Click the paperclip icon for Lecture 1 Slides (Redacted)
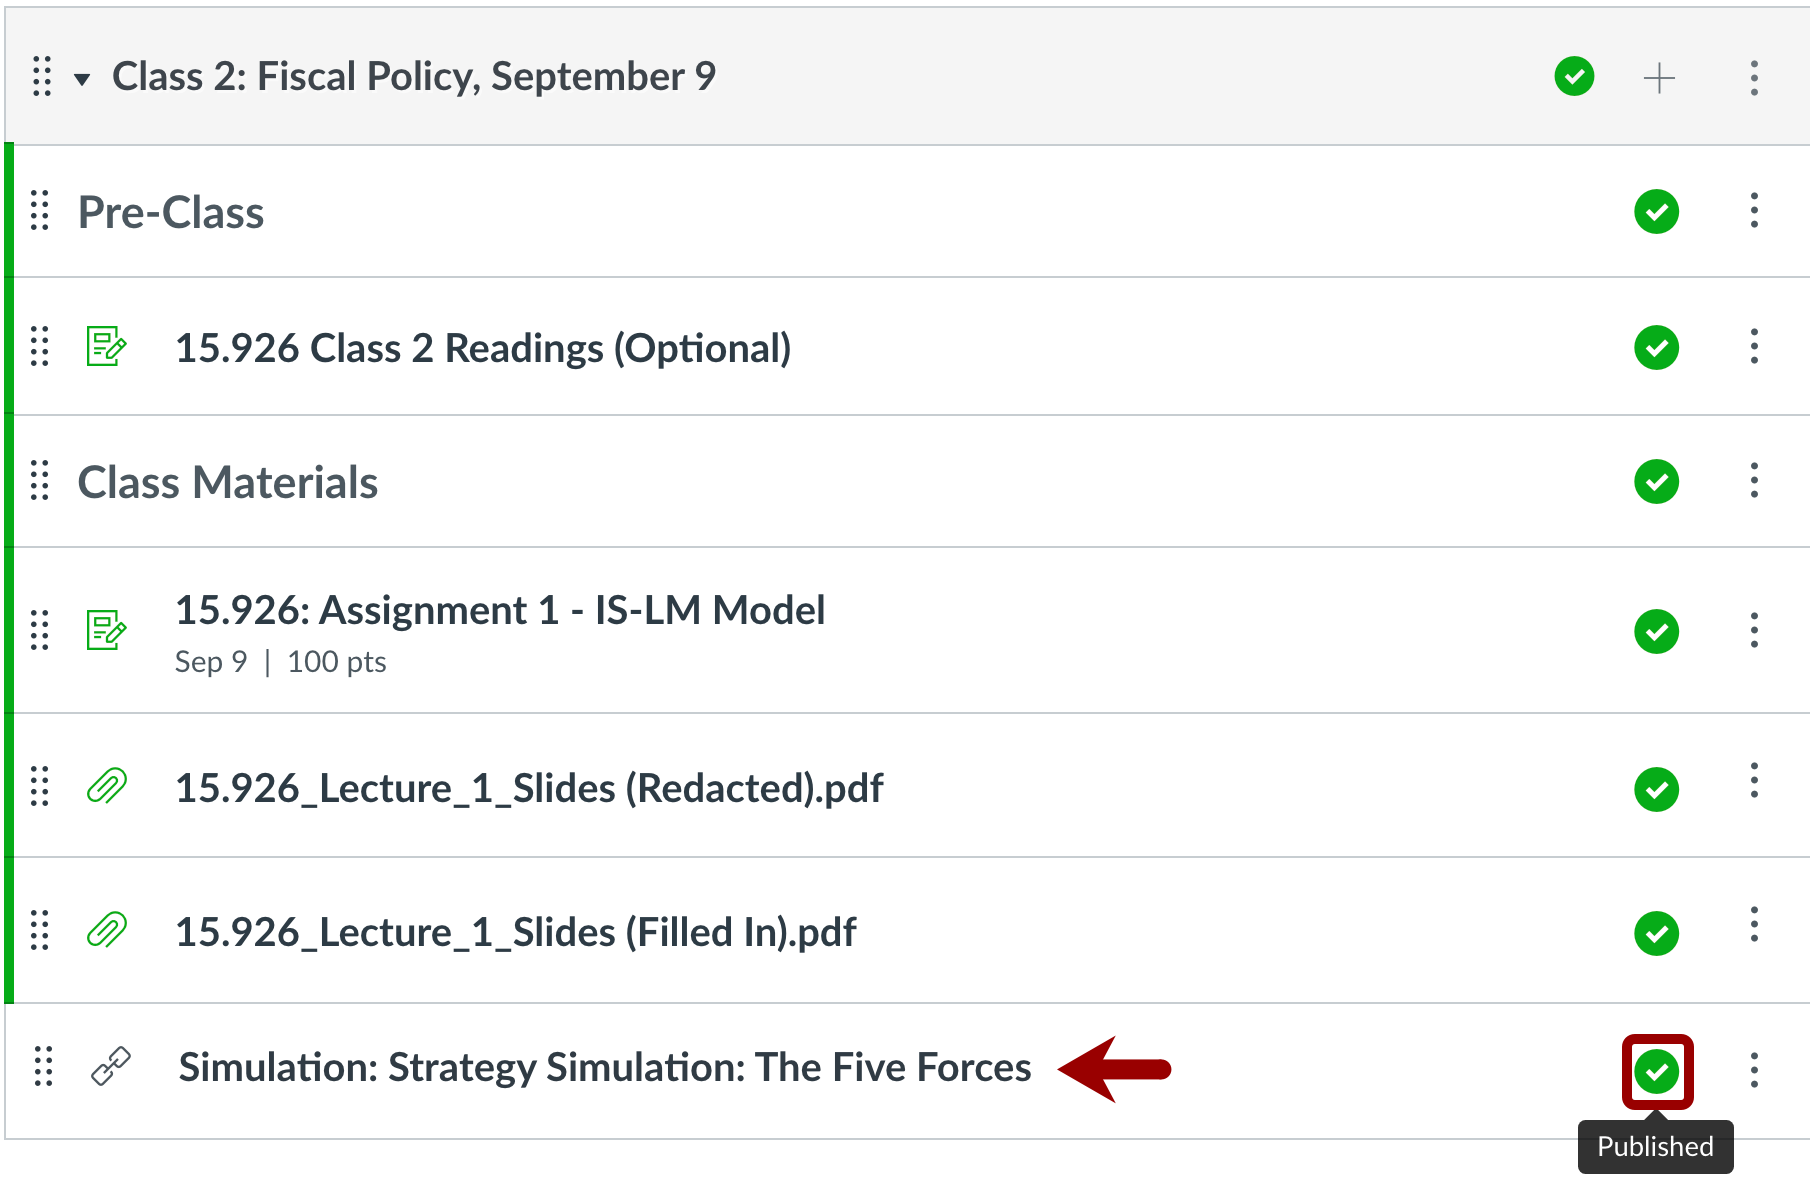1810x1188 pixels. click(105, 788)
